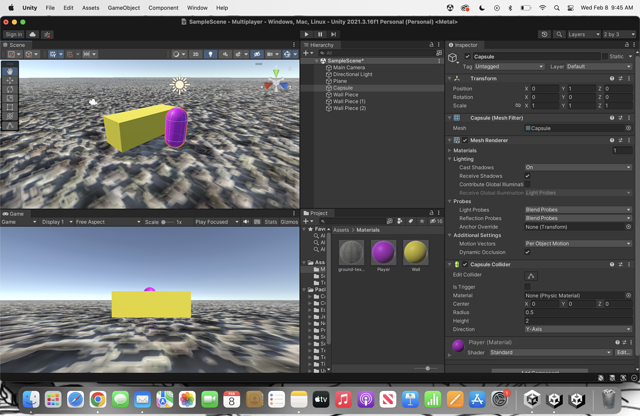This screenshot has height=416, width=640.
Task: Toggle the Receive Shadows checkbox
Action: (528, 176)
